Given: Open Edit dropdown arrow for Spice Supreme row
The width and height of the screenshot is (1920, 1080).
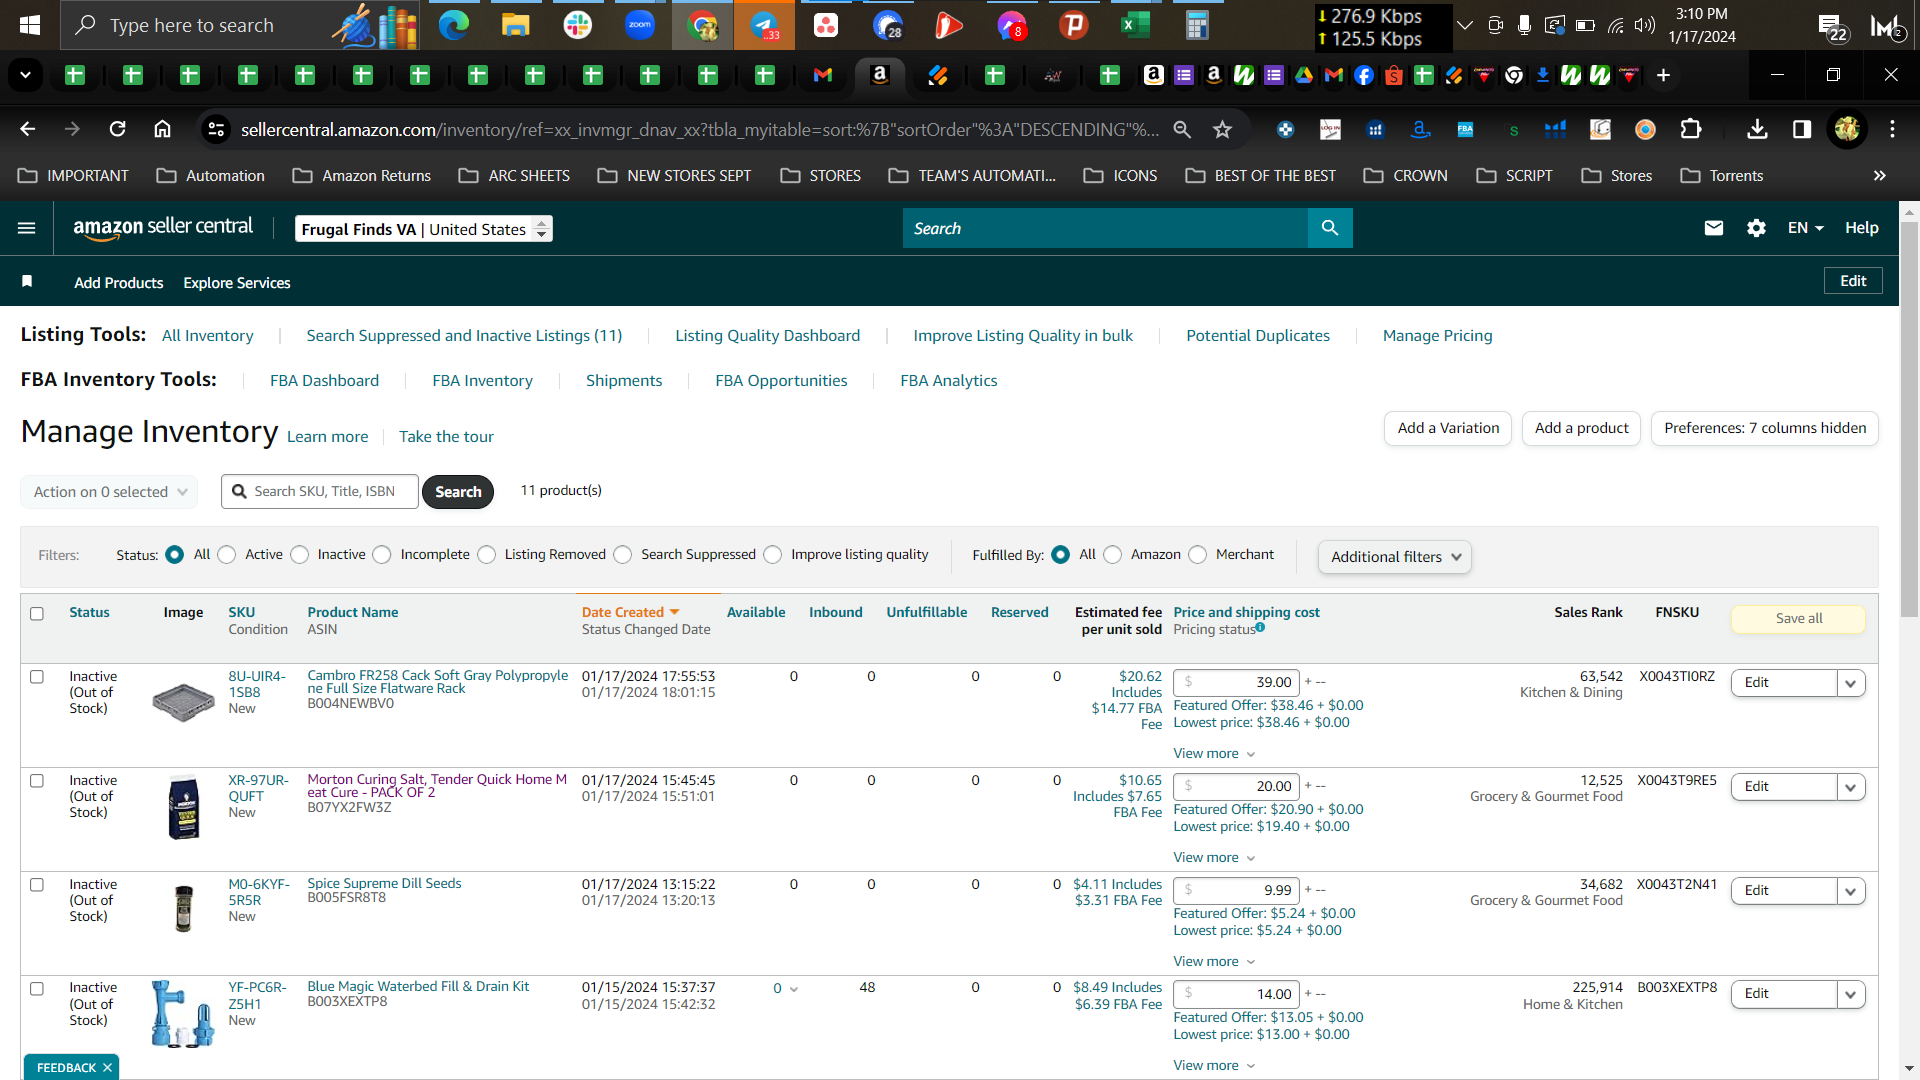Looking at the screenshot, I should tap(1851, 891).
